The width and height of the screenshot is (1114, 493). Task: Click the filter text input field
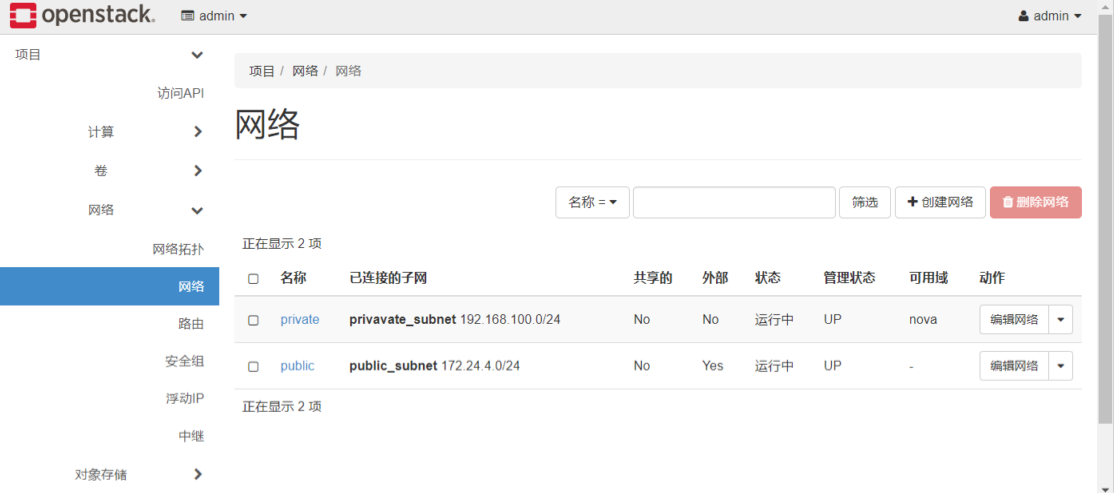click(x=733, y=202)
